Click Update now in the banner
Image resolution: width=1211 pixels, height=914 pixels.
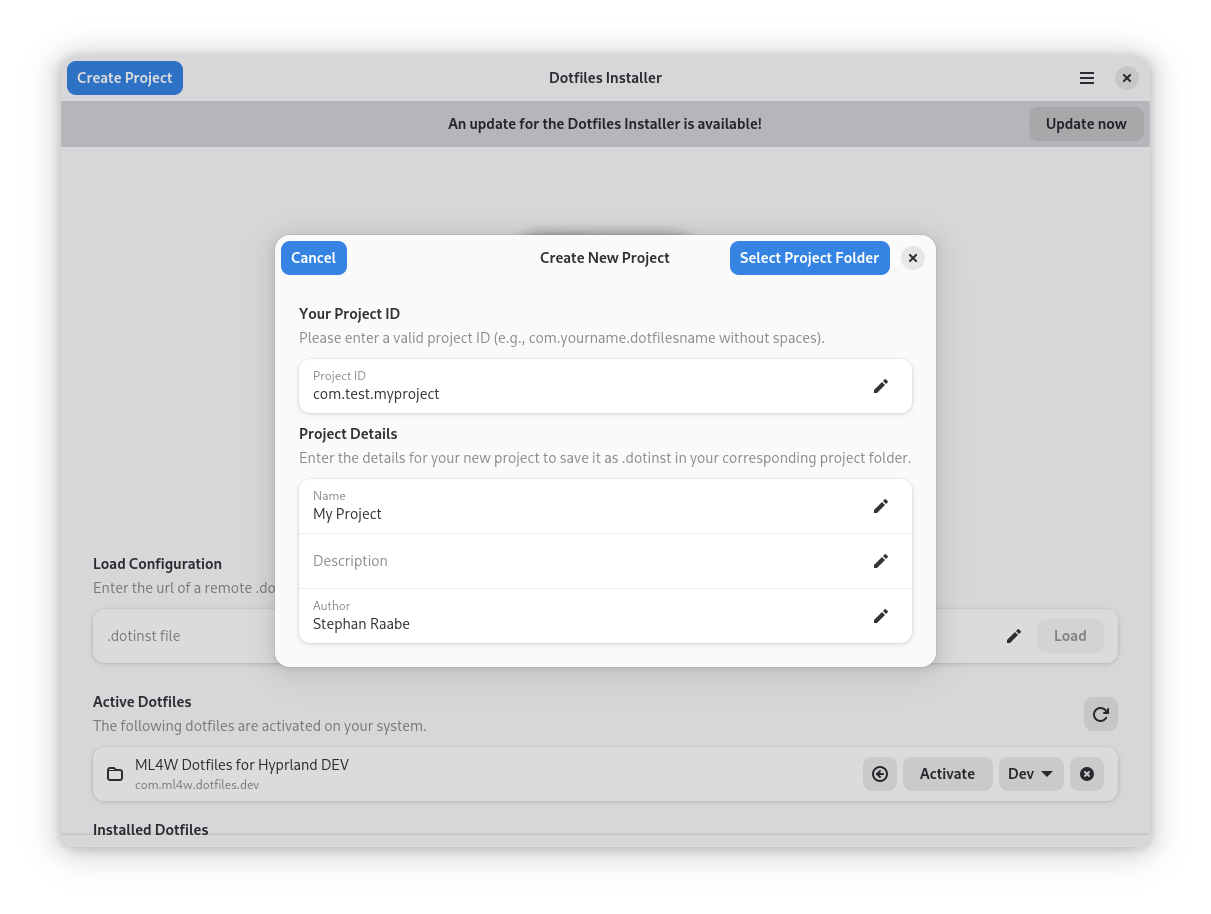(1085, 124)
